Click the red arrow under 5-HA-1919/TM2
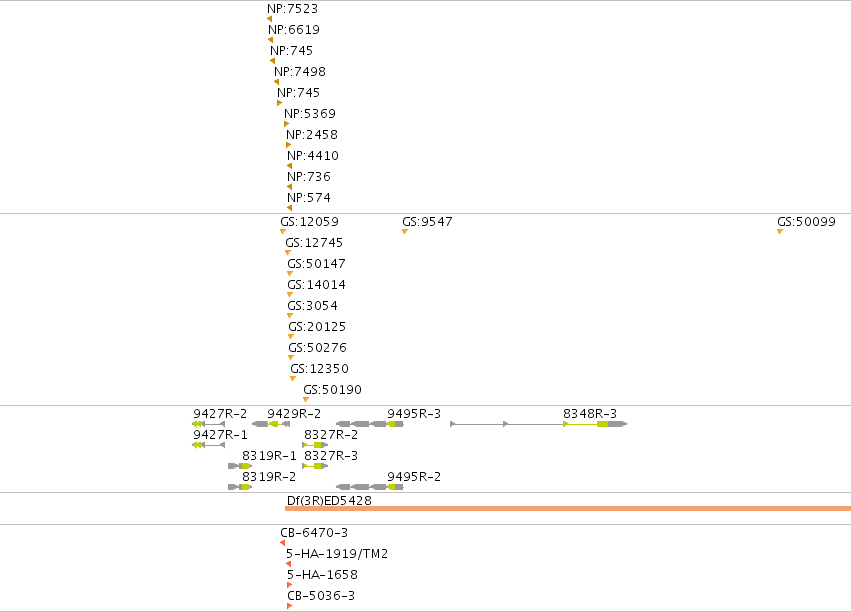The height and width of the screenshot is (612, 851). (x=288, y=564)
